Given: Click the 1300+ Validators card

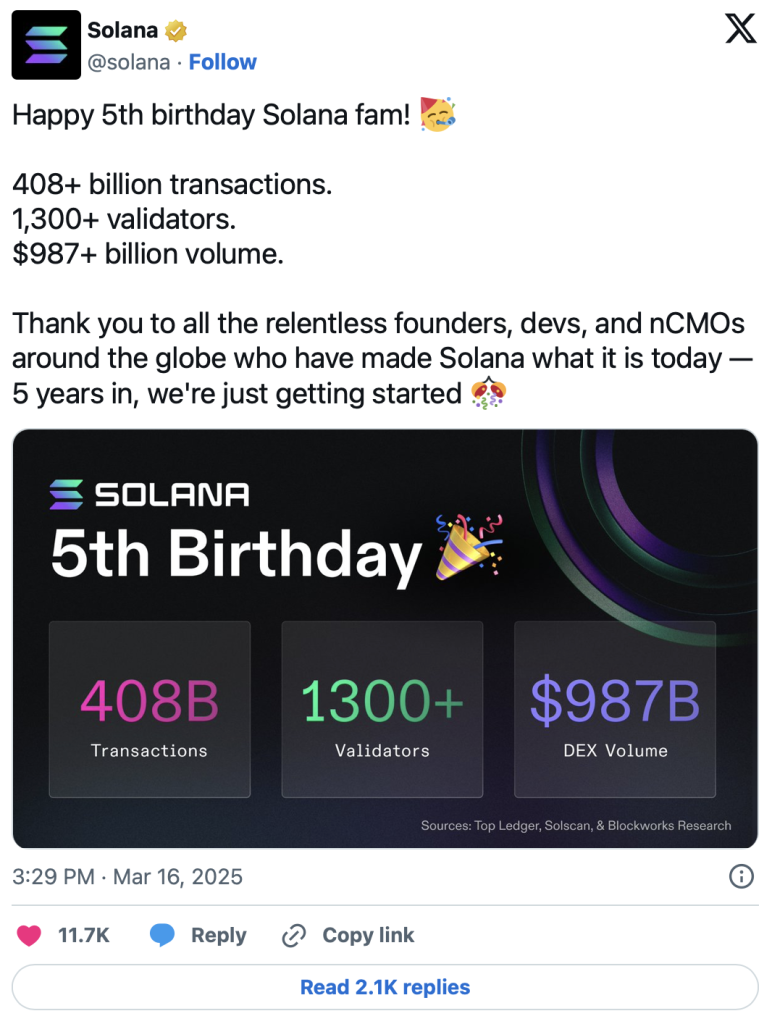Looking at the screenshot, I should coord(382,709).
